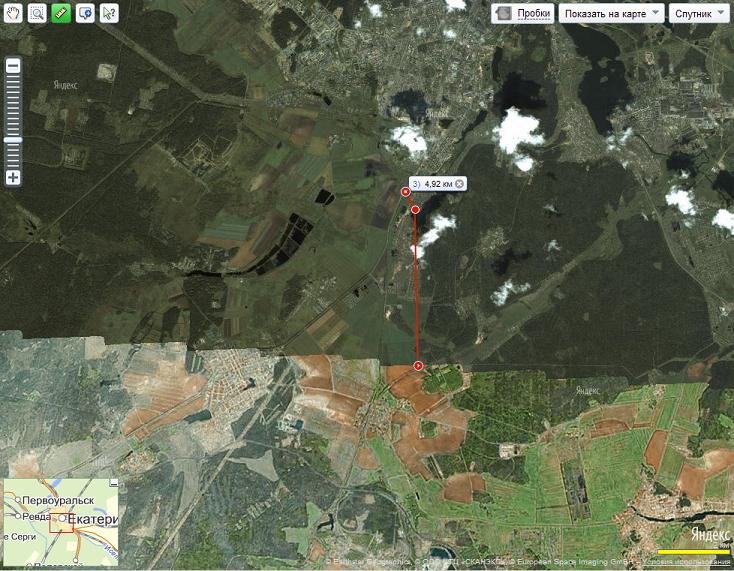This screenshot has height=571, width=734.
Task: Click the 'what's here' info cursor tool
Action: 109,13
